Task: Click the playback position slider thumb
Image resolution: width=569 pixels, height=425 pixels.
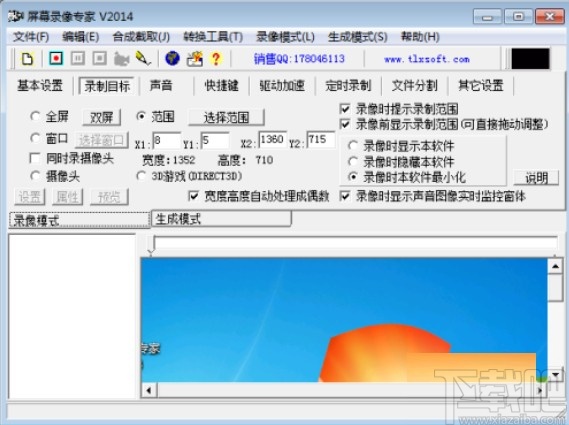Action: click(152, 245)
